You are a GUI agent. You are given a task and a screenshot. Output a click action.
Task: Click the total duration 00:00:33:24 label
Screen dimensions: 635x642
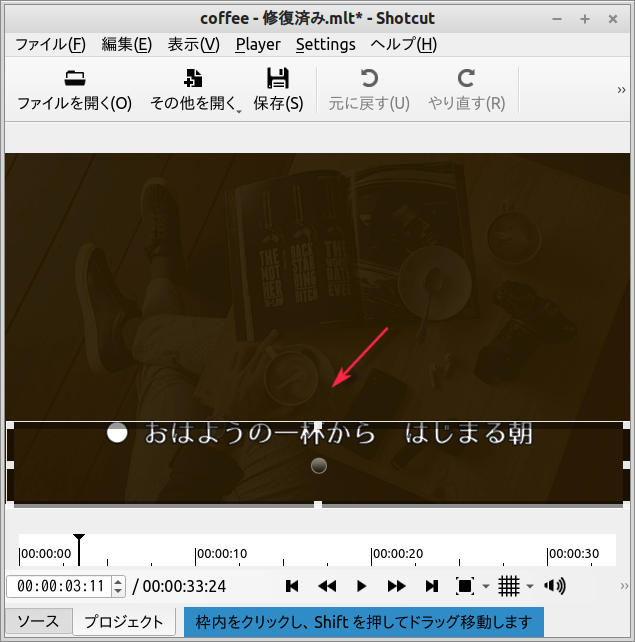click(184, 586)
